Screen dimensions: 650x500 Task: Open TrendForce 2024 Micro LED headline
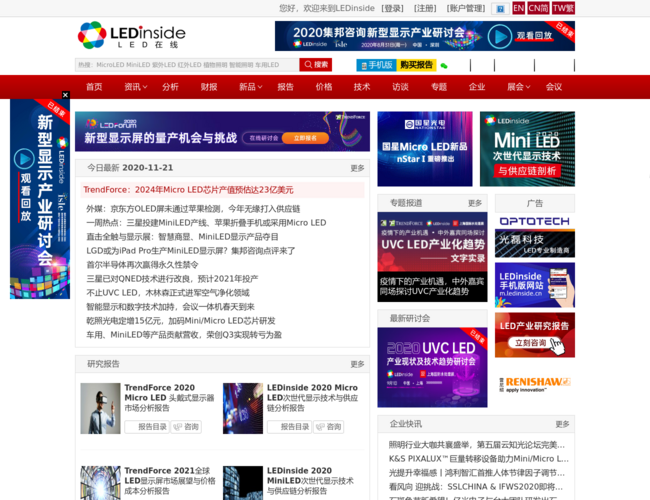click(x=188, y=190)
